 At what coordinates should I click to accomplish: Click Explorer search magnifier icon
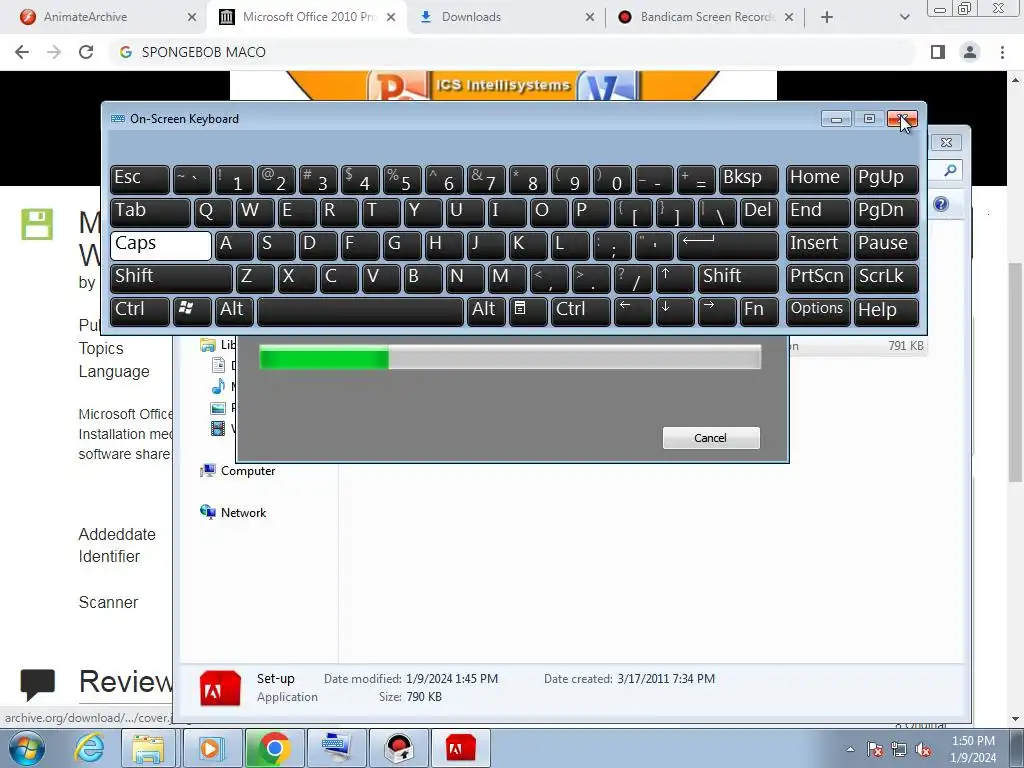pyautogui.click(x=950, y=171)
